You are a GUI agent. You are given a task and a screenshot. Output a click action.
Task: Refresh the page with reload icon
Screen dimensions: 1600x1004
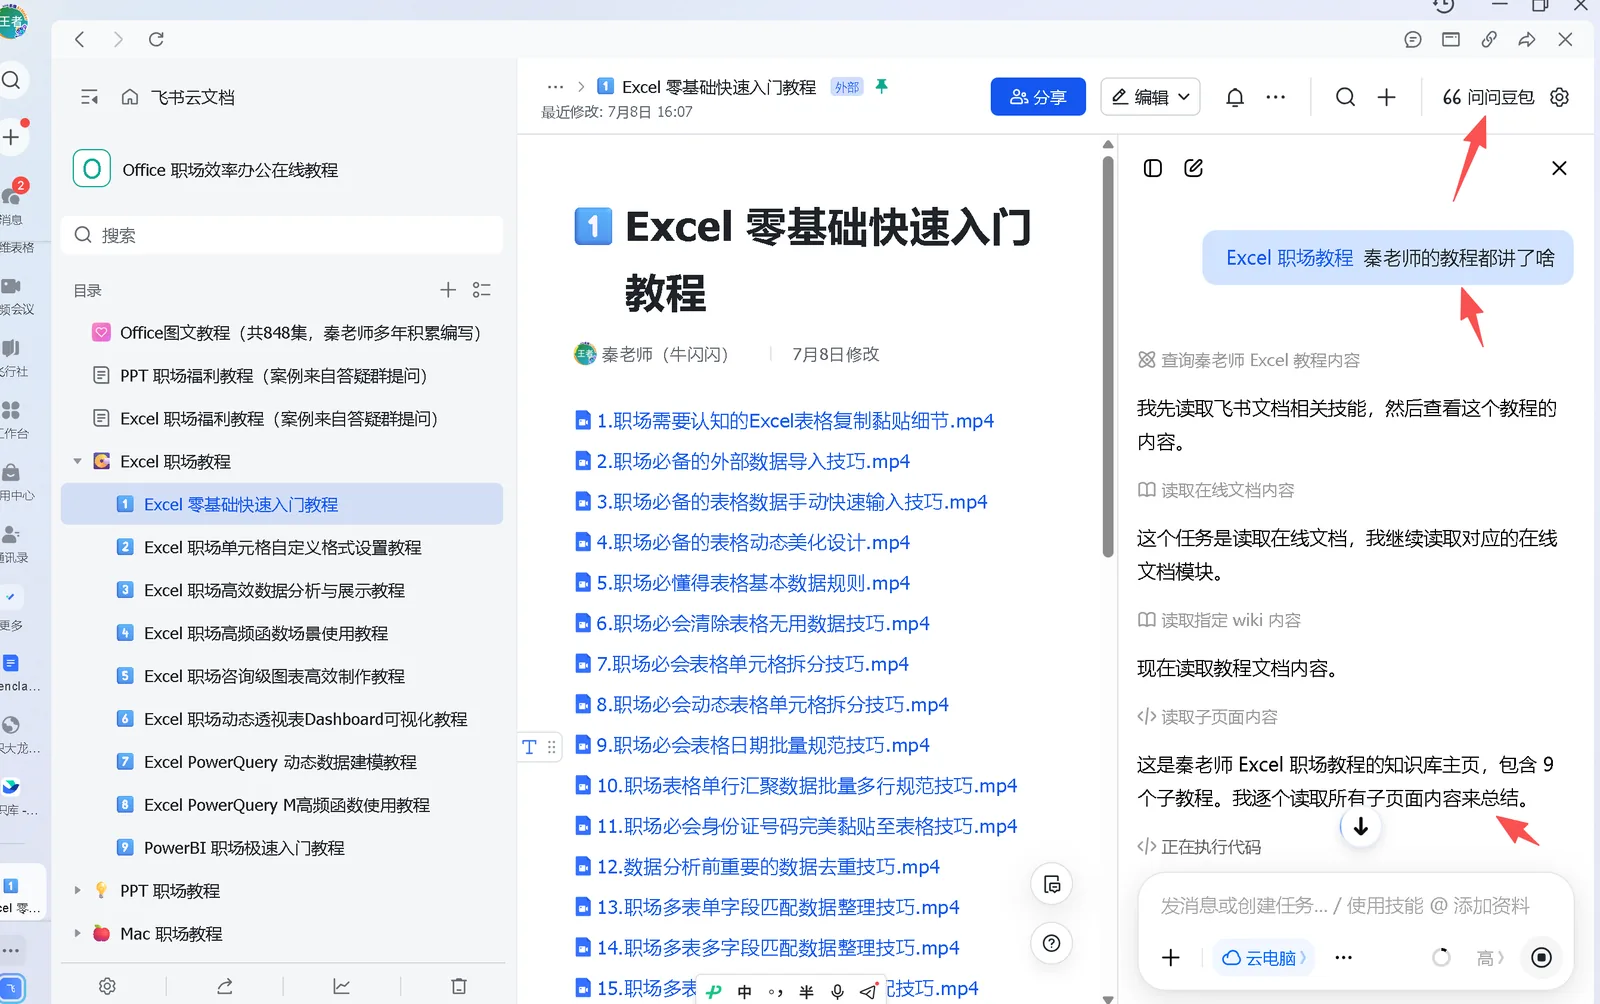coord(156,39)
